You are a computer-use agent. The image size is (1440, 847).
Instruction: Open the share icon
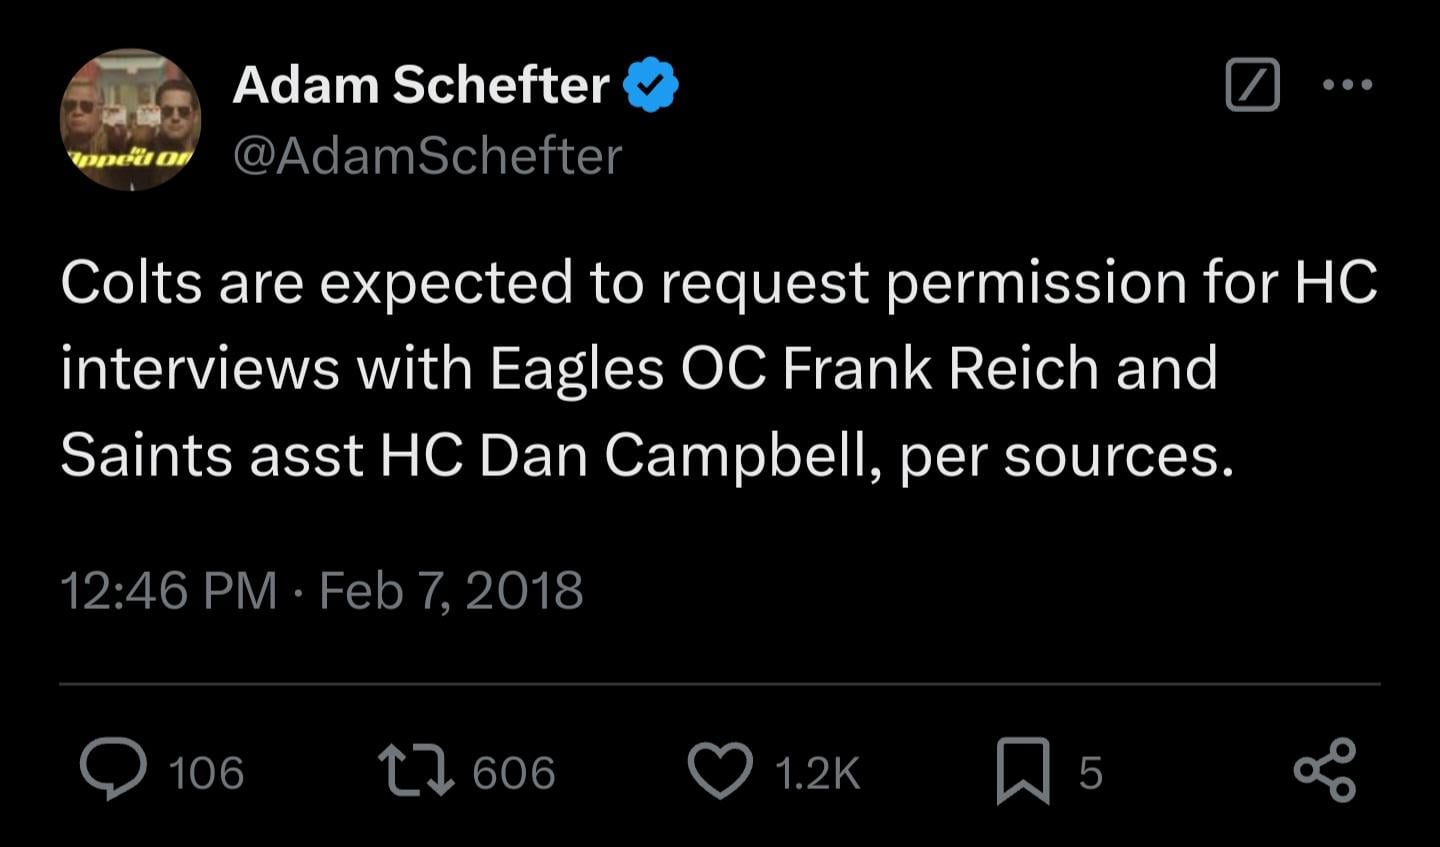tap(1325, 771)
